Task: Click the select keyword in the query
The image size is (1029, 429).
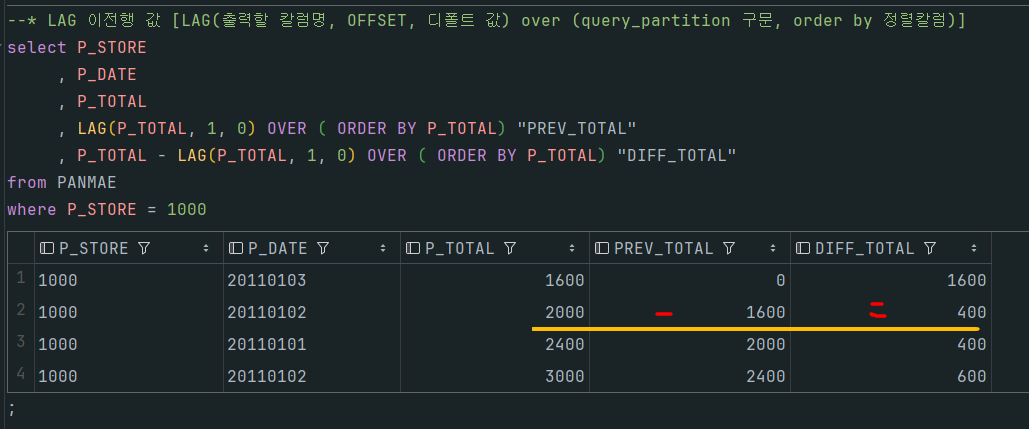Action: tap(37, 48)
